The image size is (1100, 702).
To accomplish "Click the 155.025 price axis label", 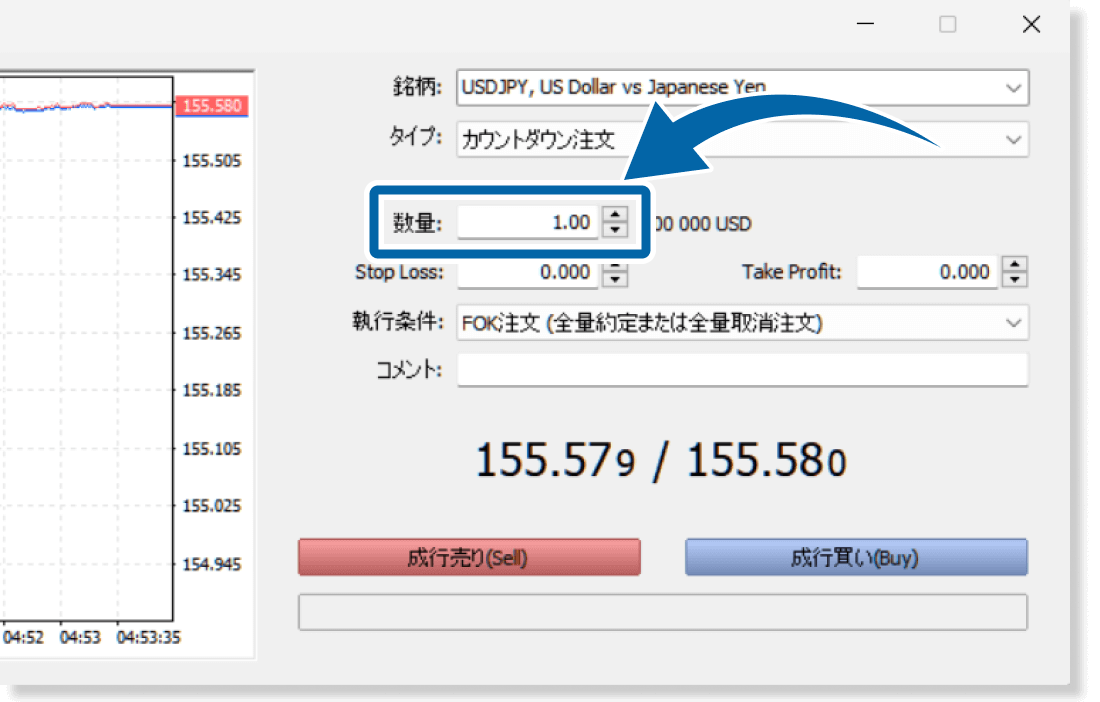I will (x=212, y=506).
